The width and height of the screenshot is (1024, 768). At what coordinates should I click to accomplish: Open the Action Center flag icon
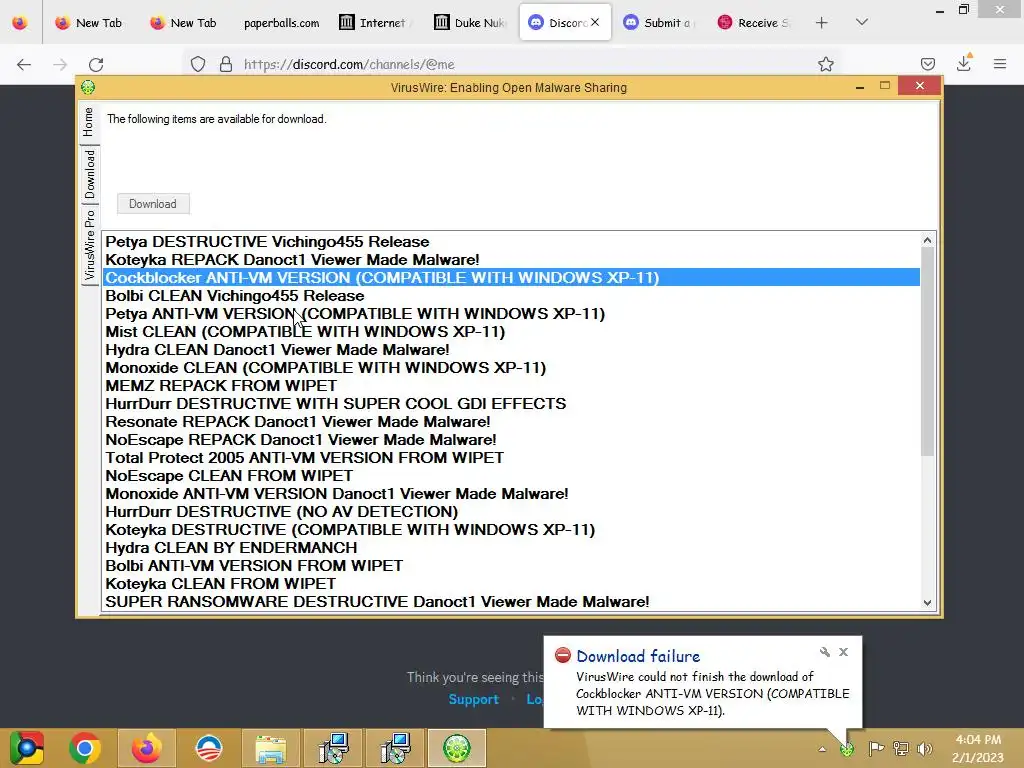(x=876, y=748)
